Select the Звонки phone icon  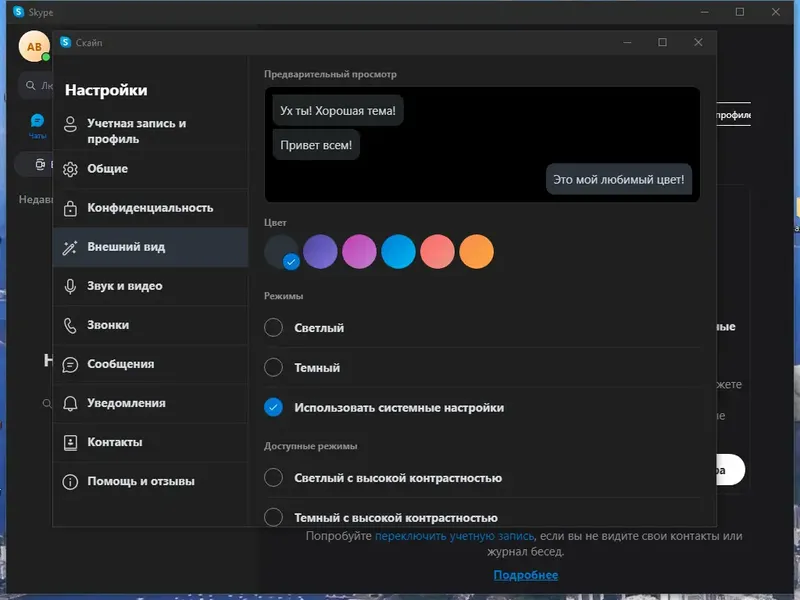pos(69,325)
